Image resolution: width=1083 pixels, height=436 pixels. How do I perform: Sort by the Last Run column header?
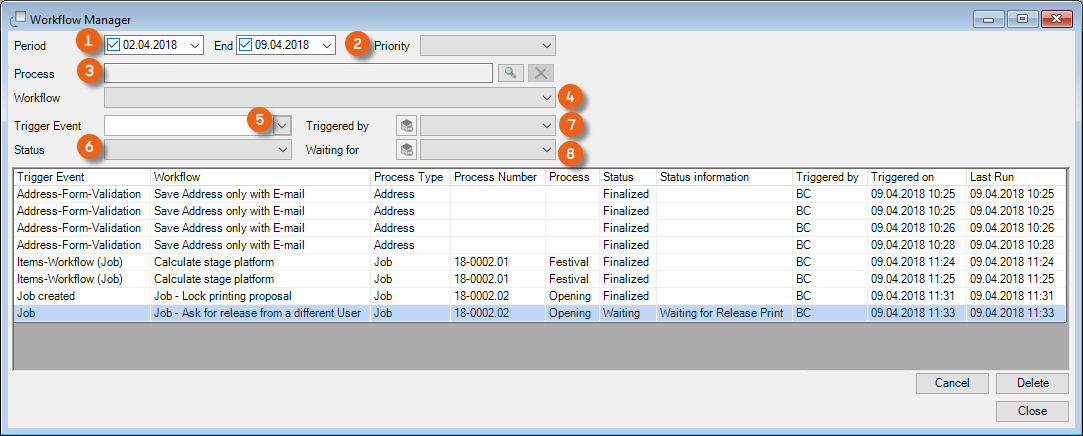(x=1014, y=177)
